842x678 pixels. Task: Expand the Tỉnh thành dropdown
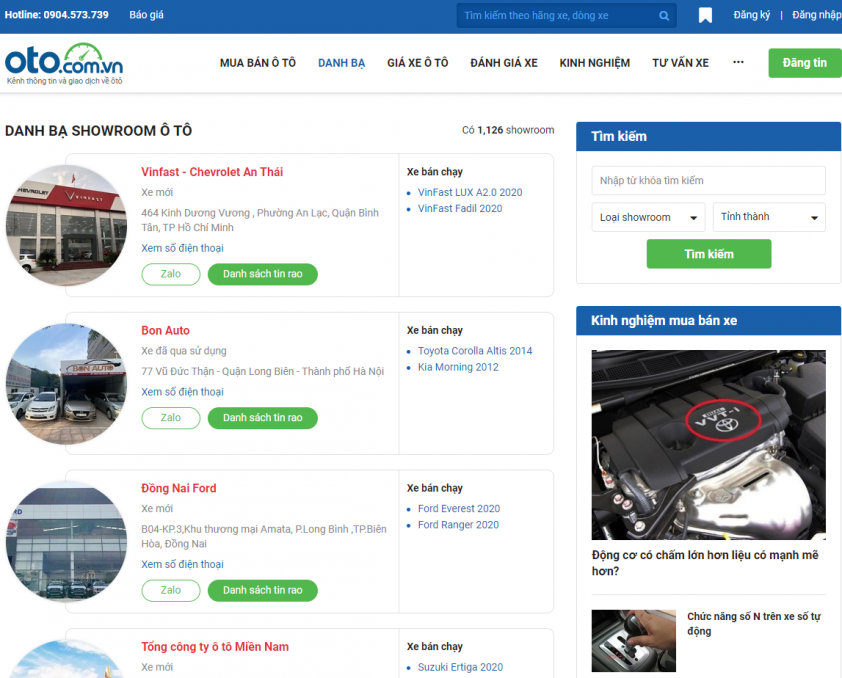point(768,217)
